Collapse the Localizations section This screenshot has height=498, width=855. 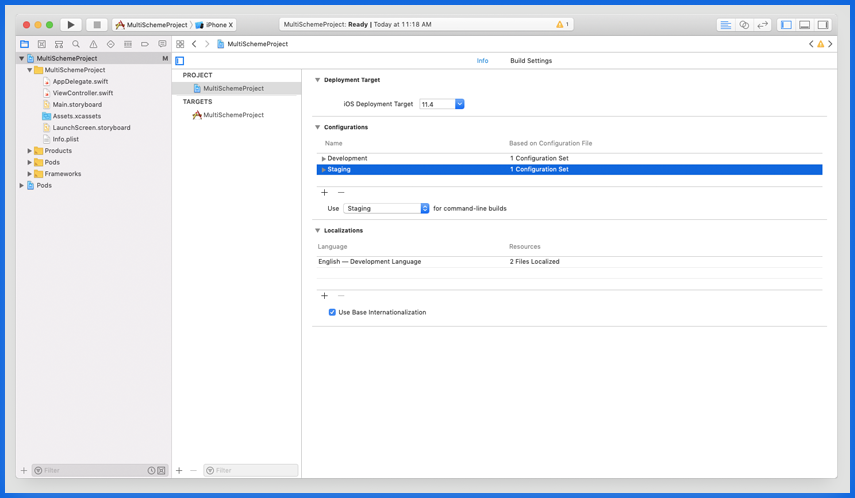tap(317, 231)
